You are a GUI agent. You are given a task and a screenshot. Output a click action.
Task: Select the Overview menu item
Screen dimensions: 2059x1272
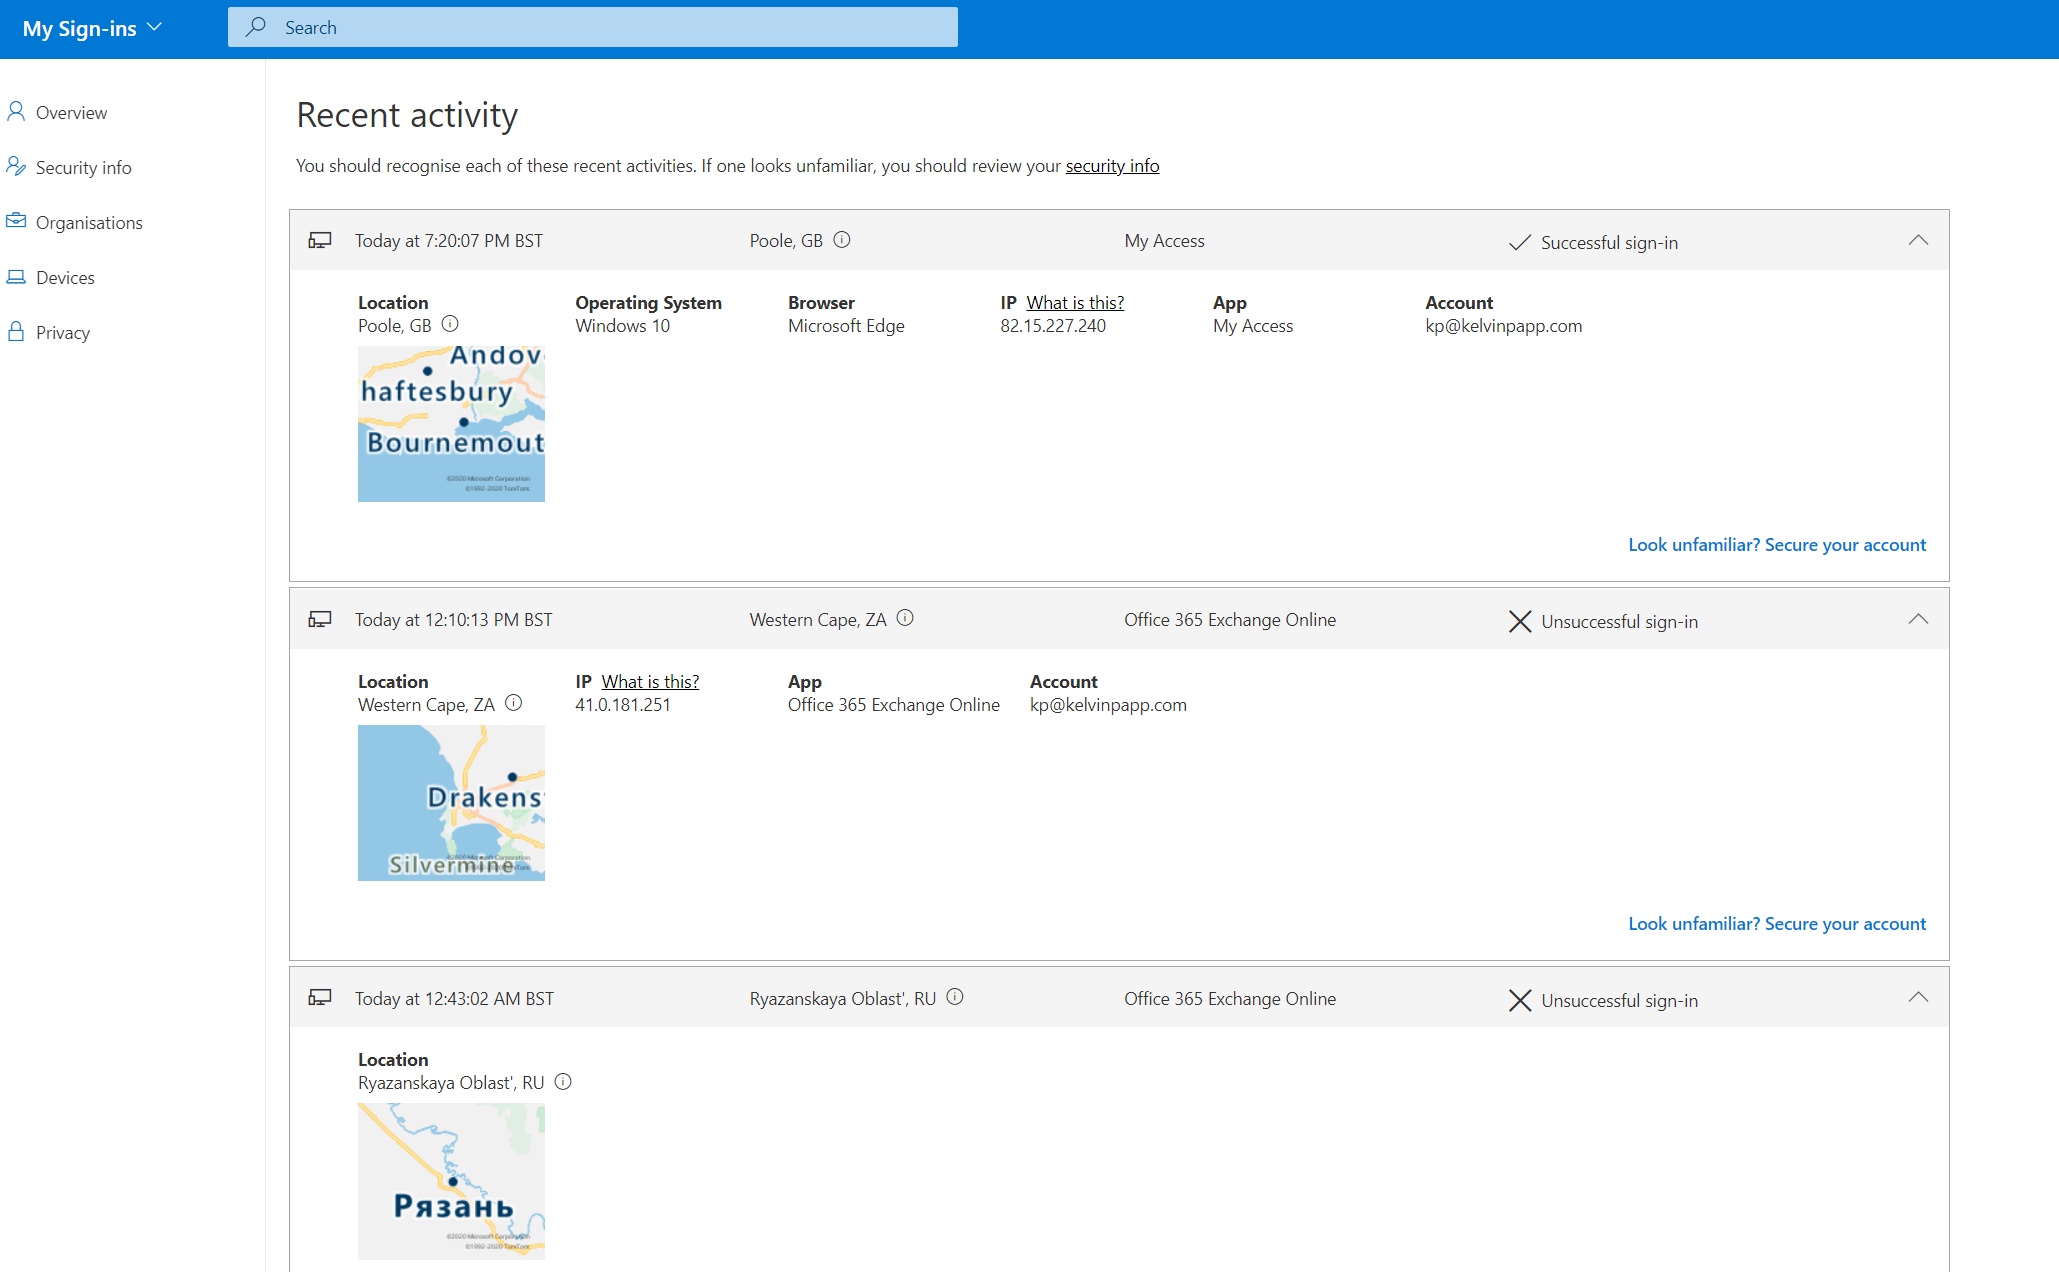[x=71, y=112]
